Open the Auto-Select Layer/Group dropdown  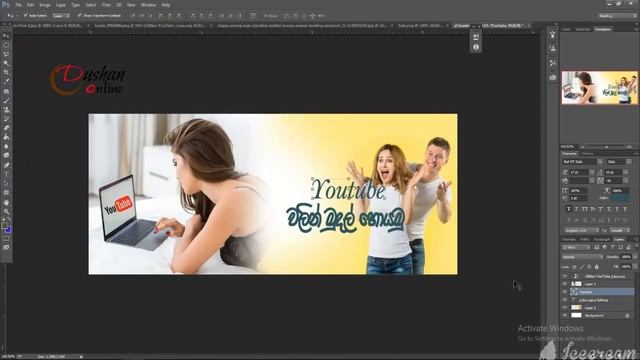pos(61,16)
